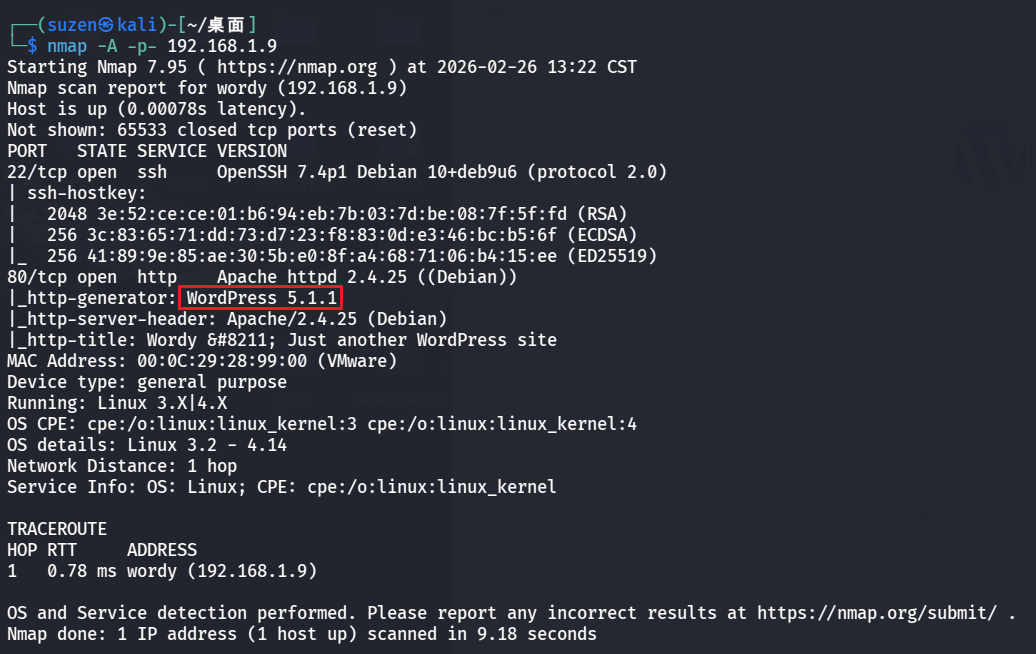Click the MAC Address 00:0C:29:28:99:00 text
This screenshot has height=654, width=1036.
coord(201,361)
